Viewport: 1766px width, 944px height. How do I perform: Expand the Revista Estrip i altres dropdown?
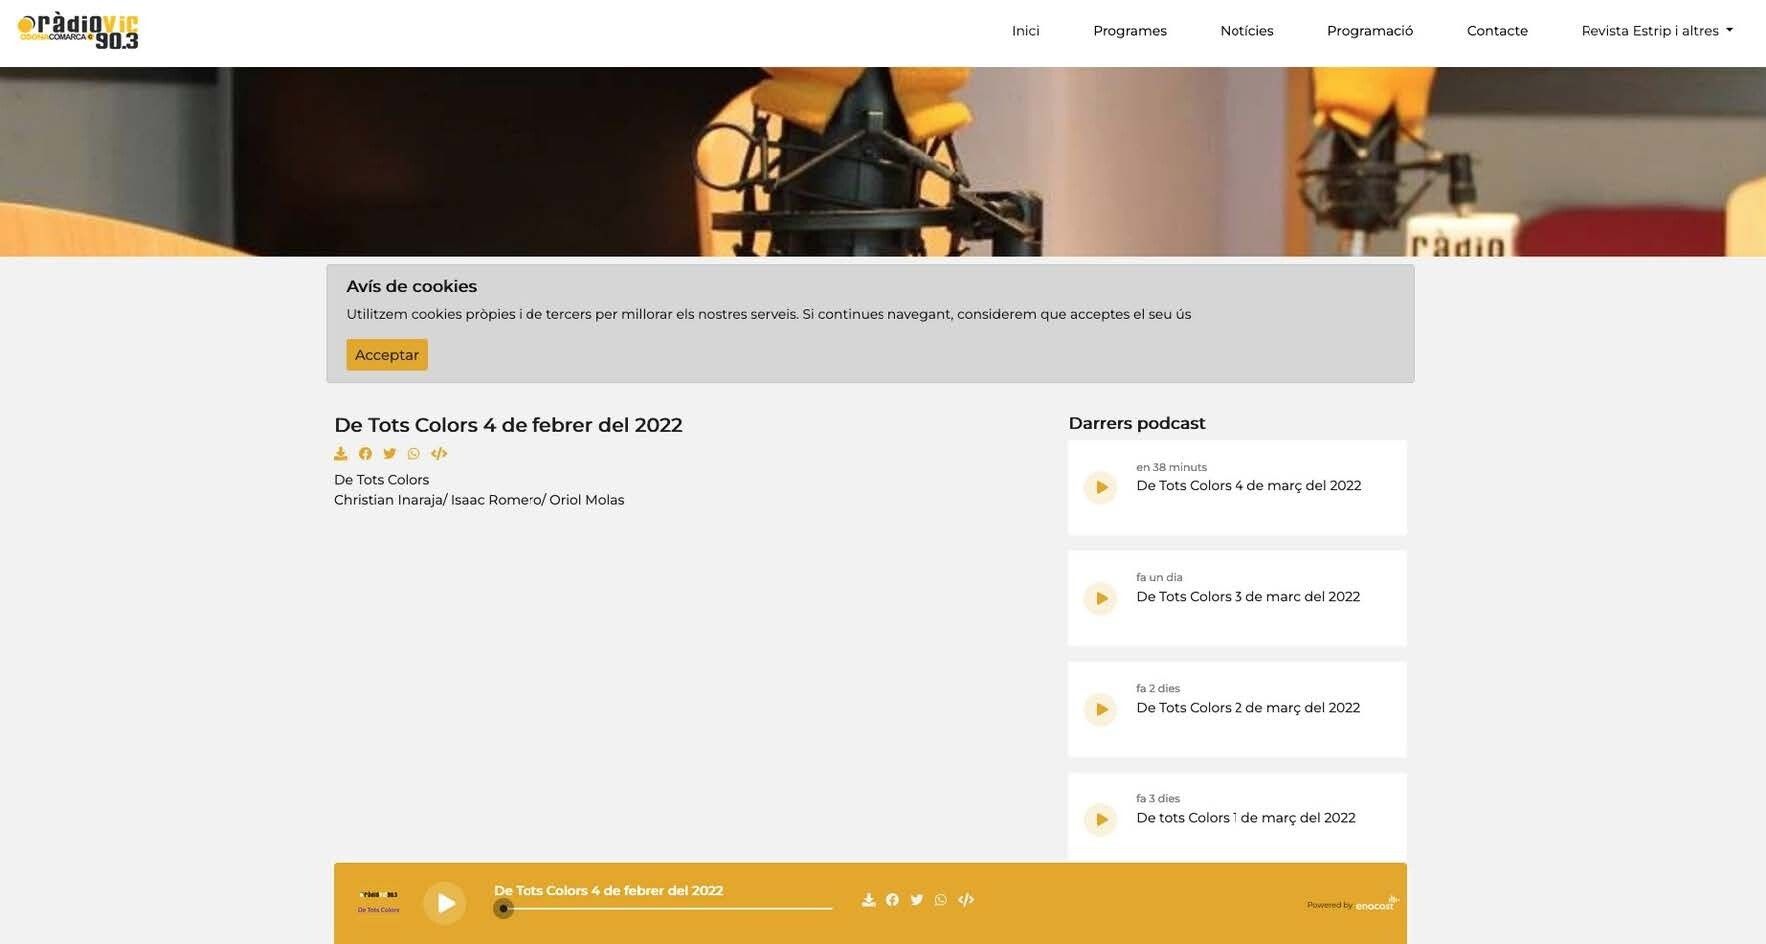point(1656,31)
